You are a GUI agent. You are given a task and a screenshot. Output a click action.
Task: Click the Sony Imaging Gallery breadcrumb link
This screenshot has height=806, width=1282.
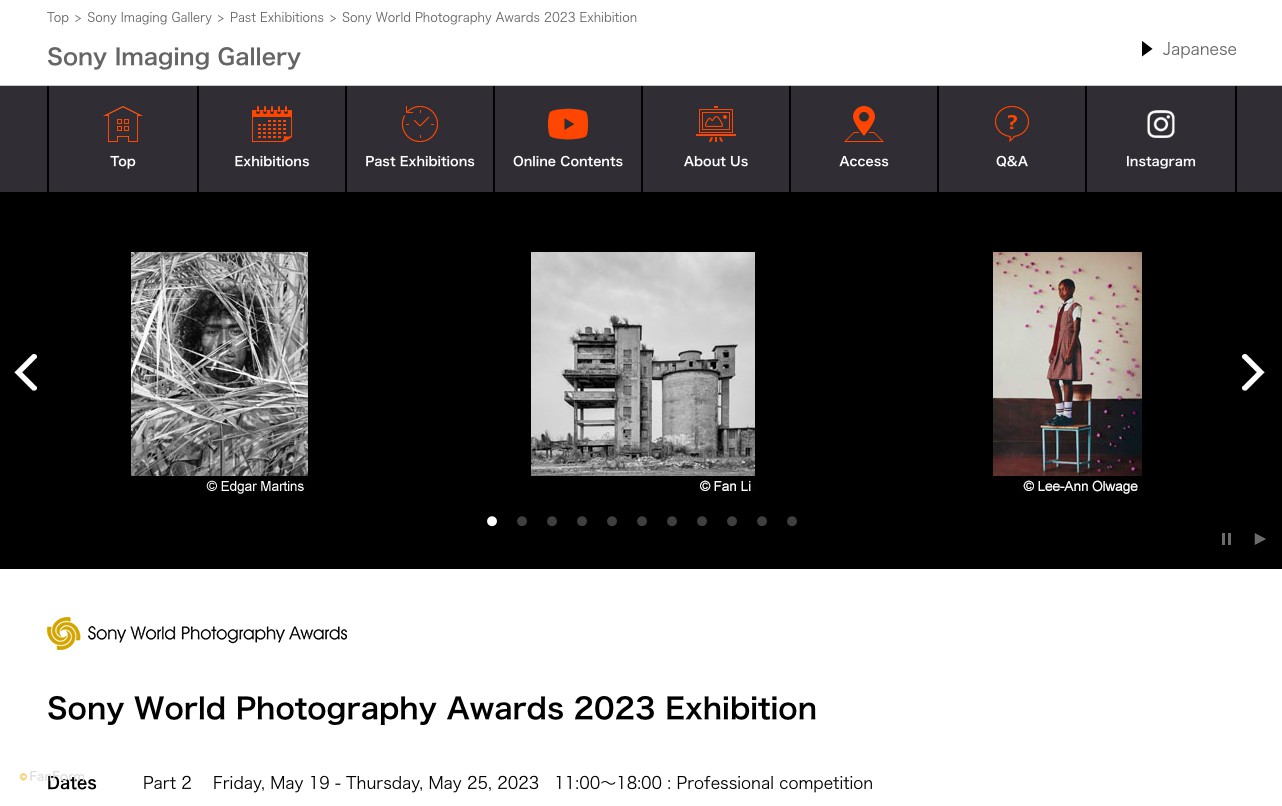(149, 17)
